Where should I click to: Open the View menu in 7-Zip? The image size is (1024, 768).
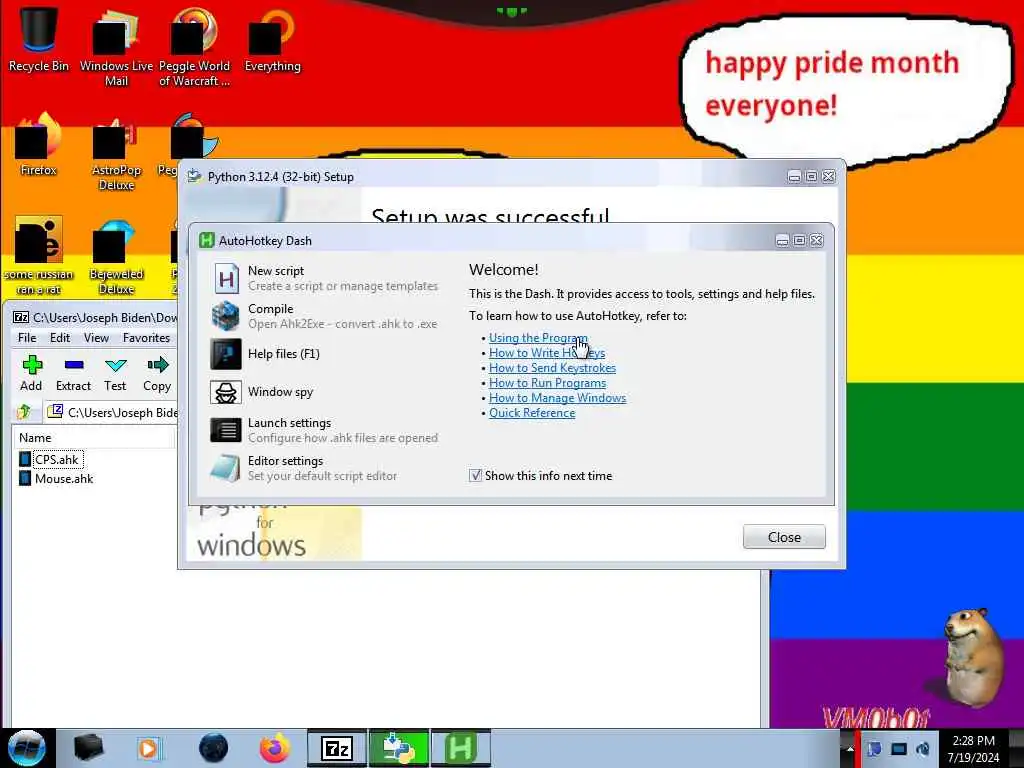(96, 338)
